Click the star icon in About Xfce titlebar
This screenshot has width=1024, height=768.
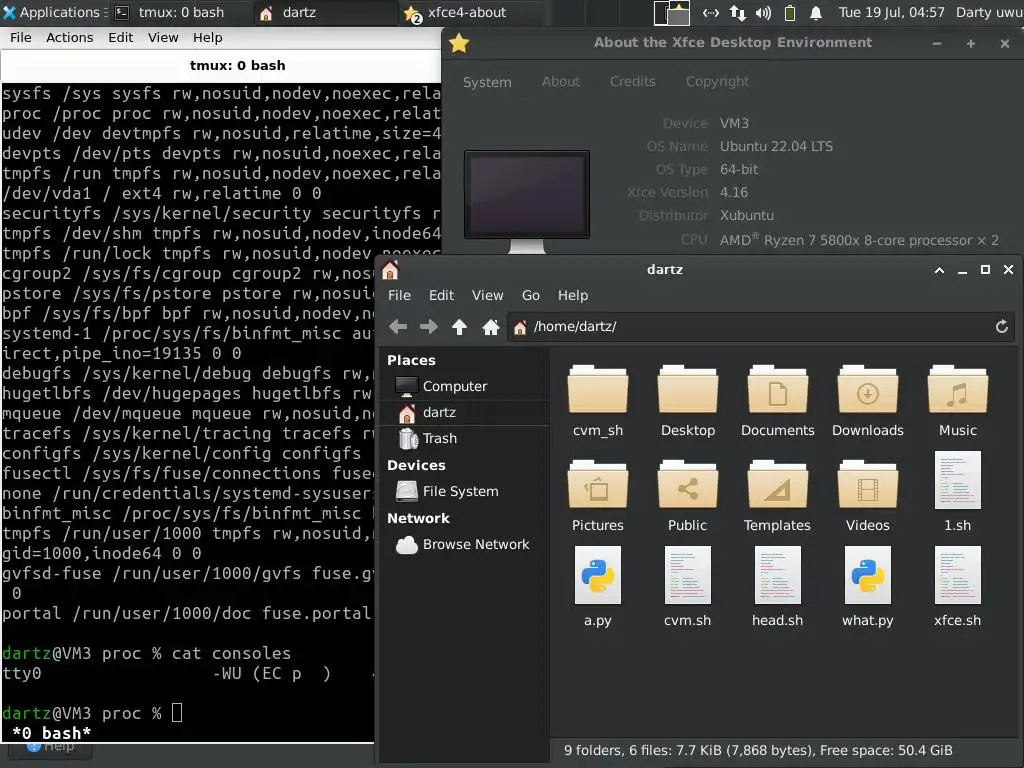point(459,44)
